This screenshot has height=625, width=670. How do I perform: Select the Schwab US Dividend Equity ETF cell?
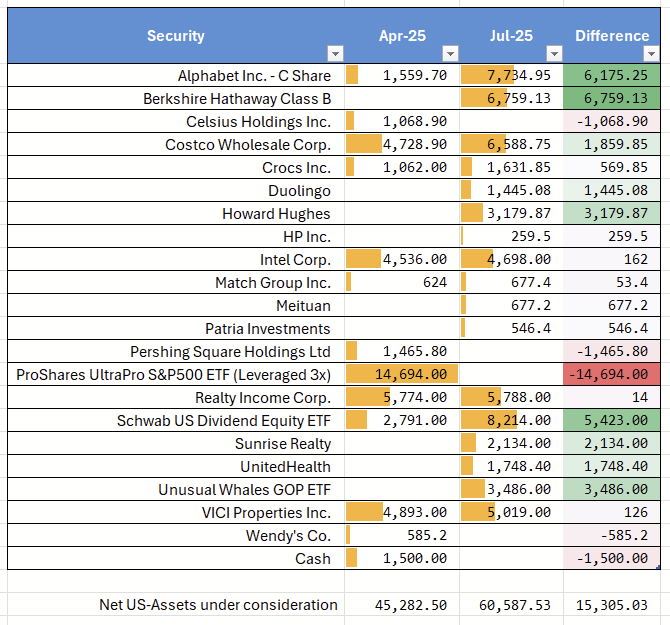click(176, 421)
